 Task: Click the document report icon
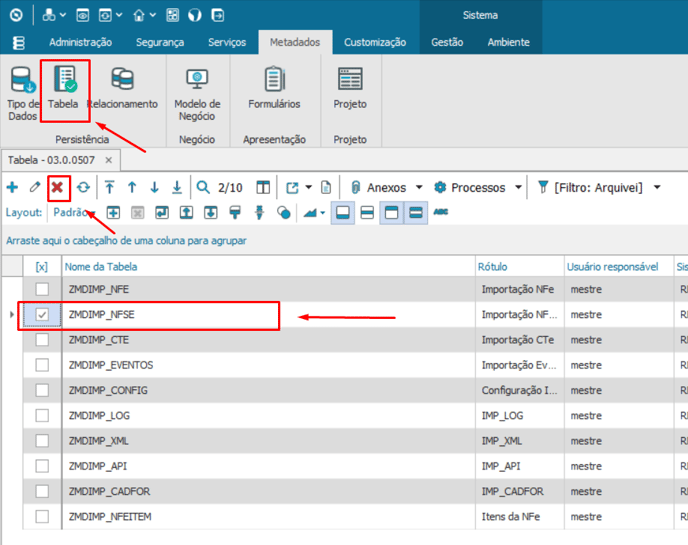click(326, 188)
